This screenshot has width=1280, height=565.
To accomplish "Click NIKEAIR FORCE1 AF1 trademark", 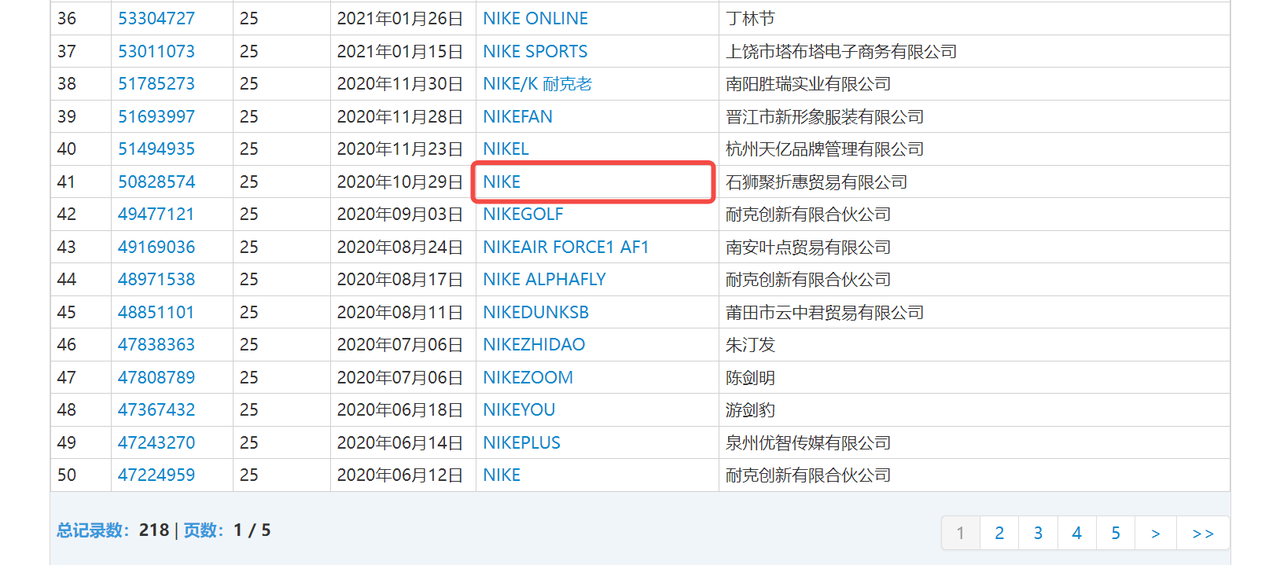I will click(x=566, y=247).
